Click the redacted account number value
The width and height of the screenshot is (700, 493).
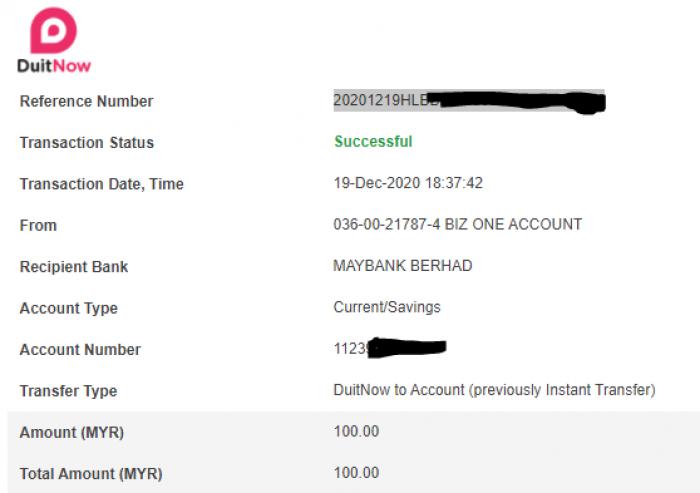tap(390, 348)
